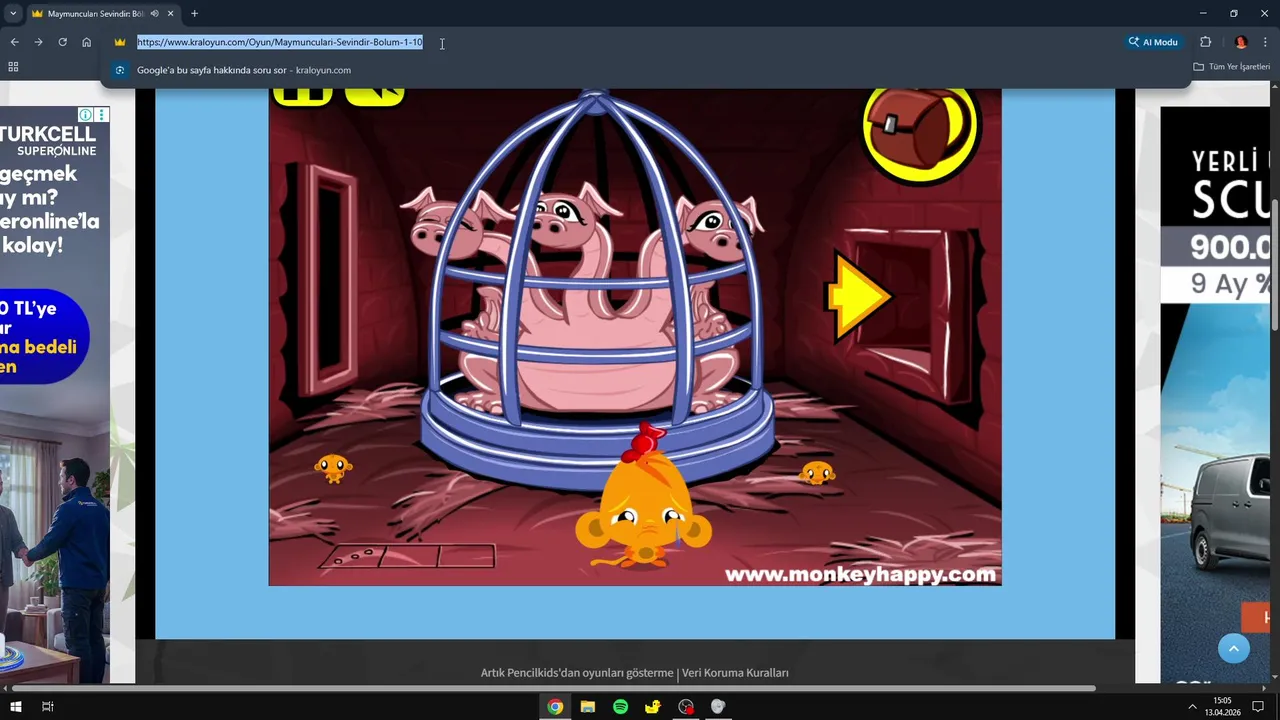This screenshot has width=1280, height=720.
Task: Expand the tab search dropdown
Action: pos(13,14)
